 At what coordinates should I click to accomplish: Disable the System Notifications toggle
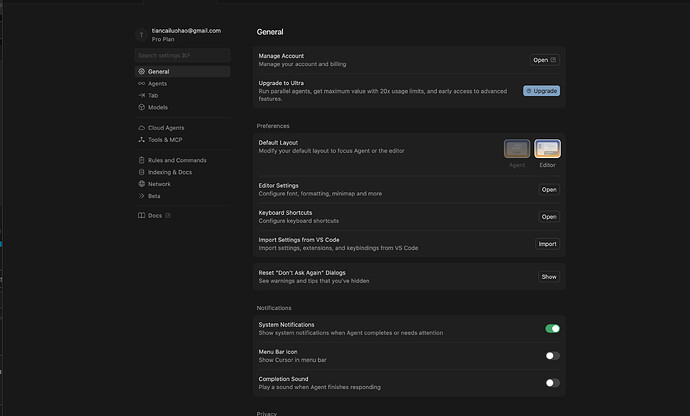[552, 328]
